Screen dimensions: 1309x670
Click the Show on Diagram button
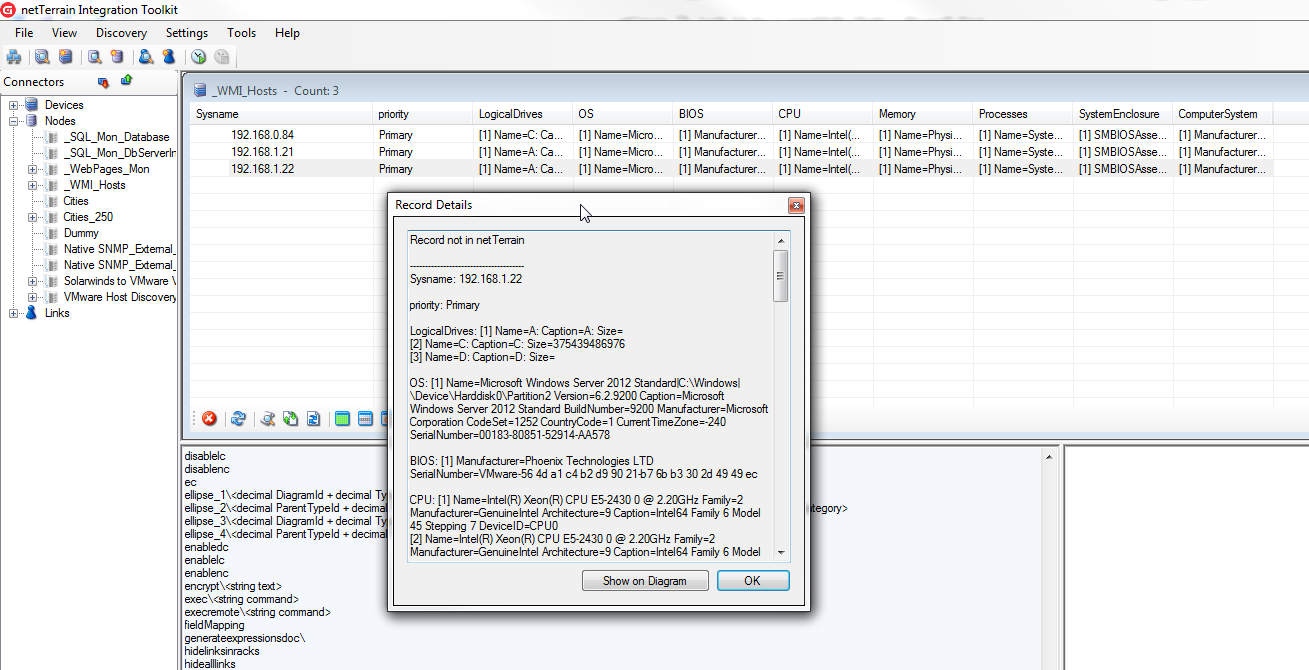(x=645, y=581)
